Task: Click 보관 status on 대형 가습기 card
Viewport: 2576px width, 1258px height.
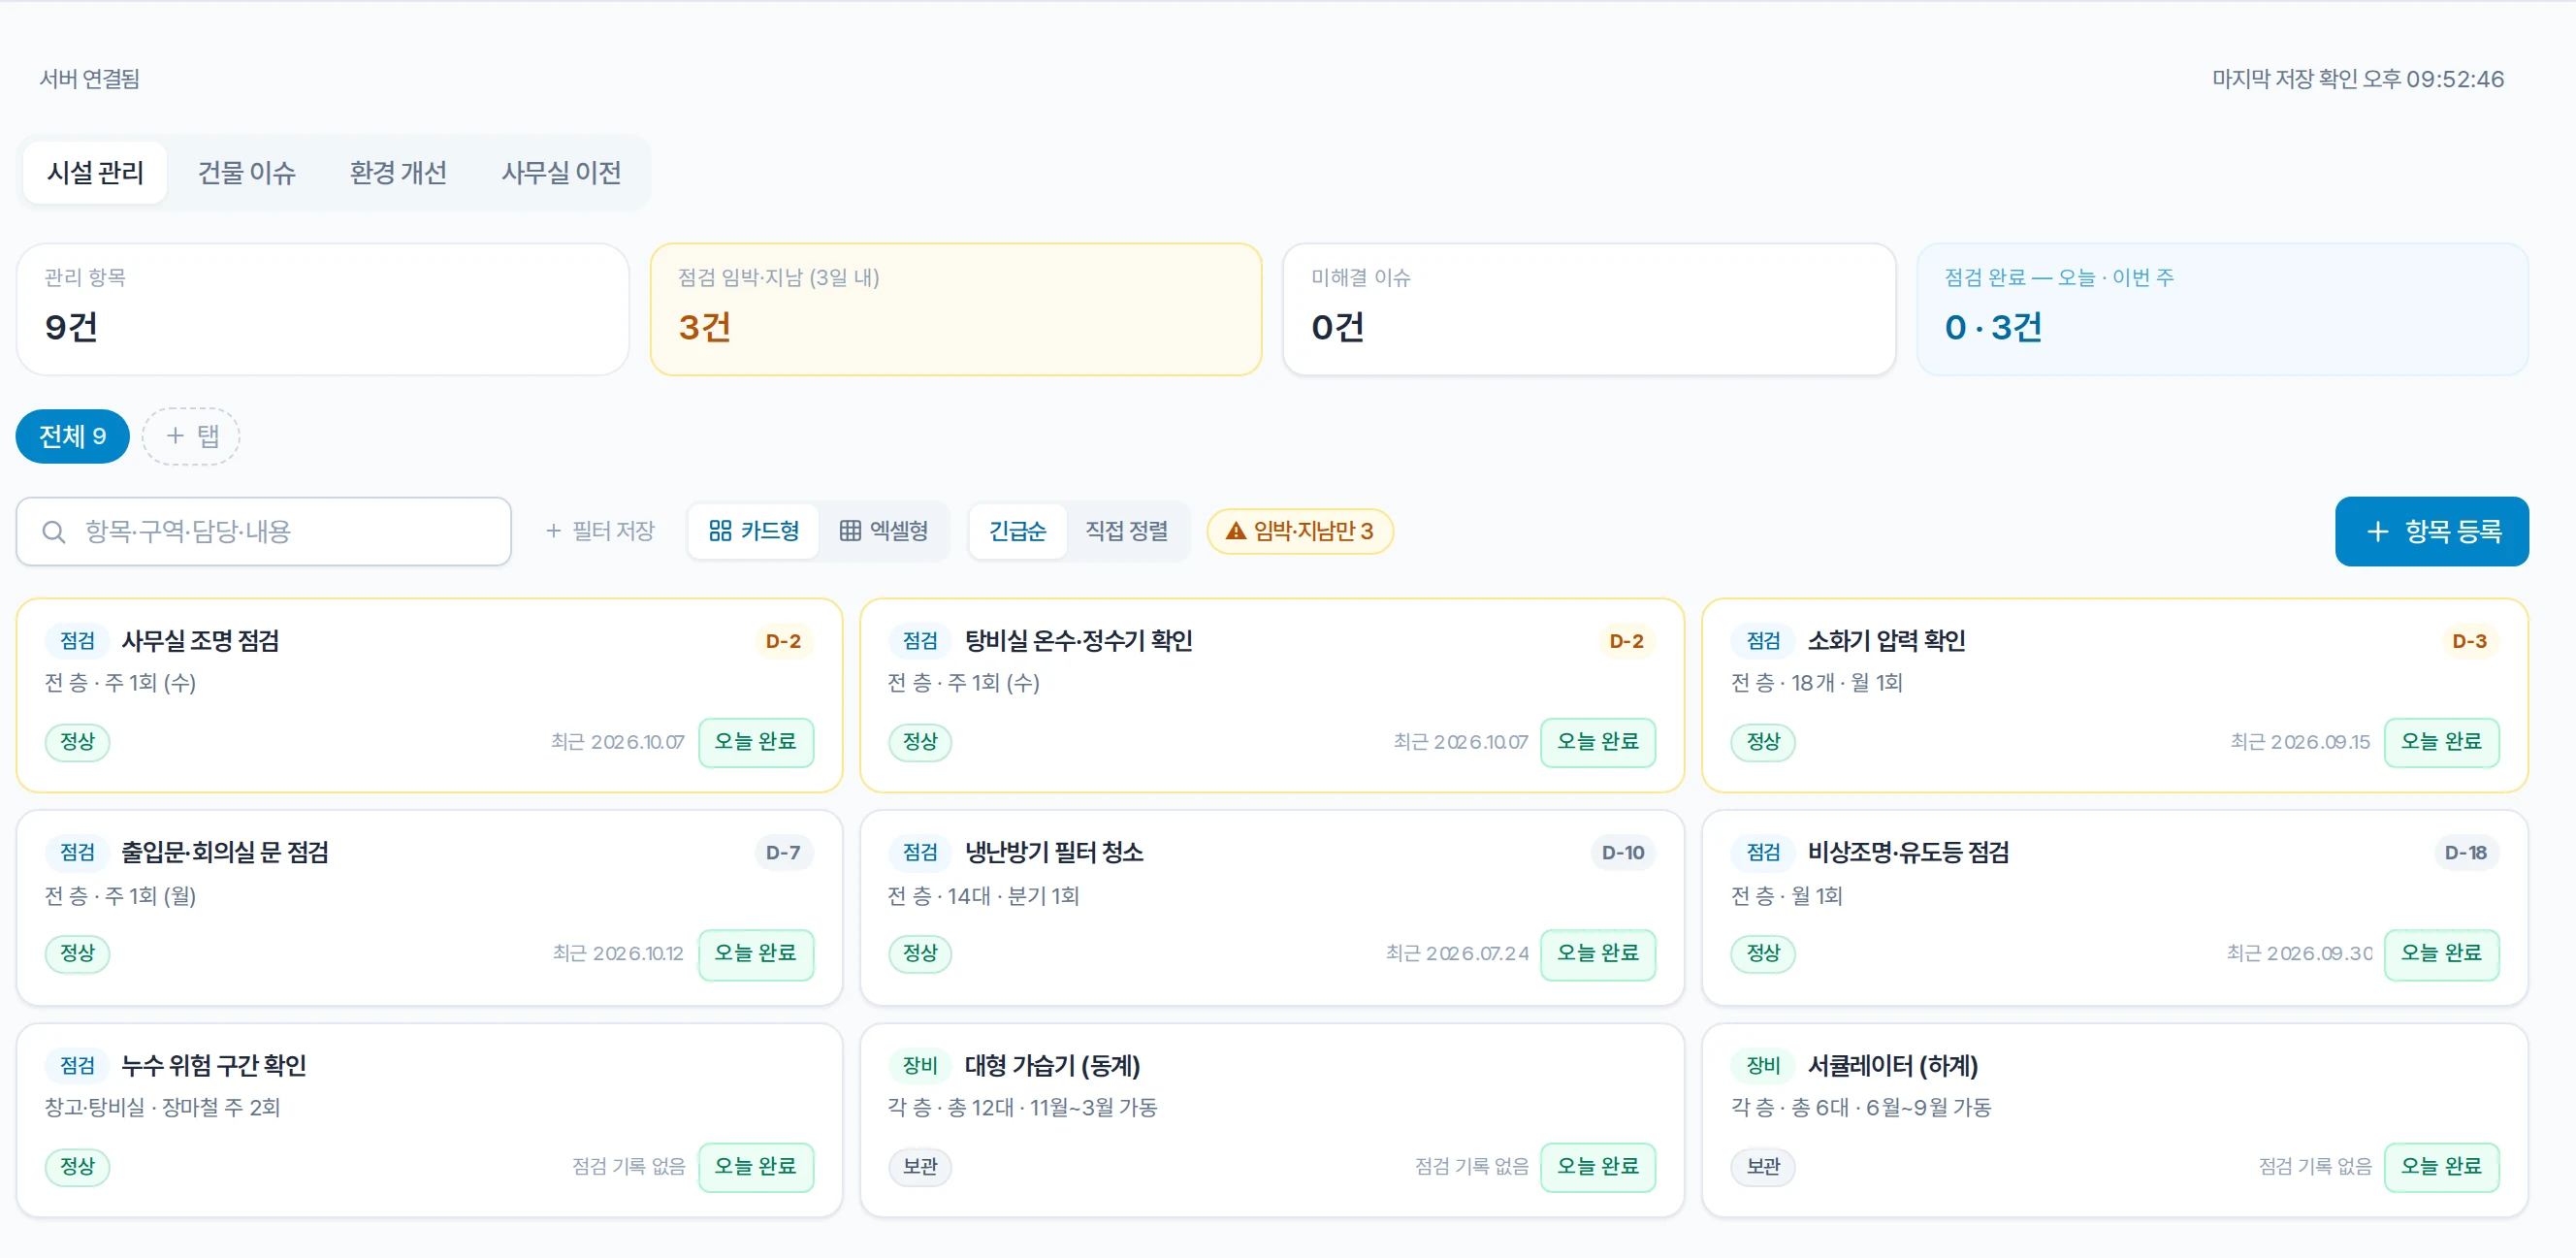Action: point(920,1167)
